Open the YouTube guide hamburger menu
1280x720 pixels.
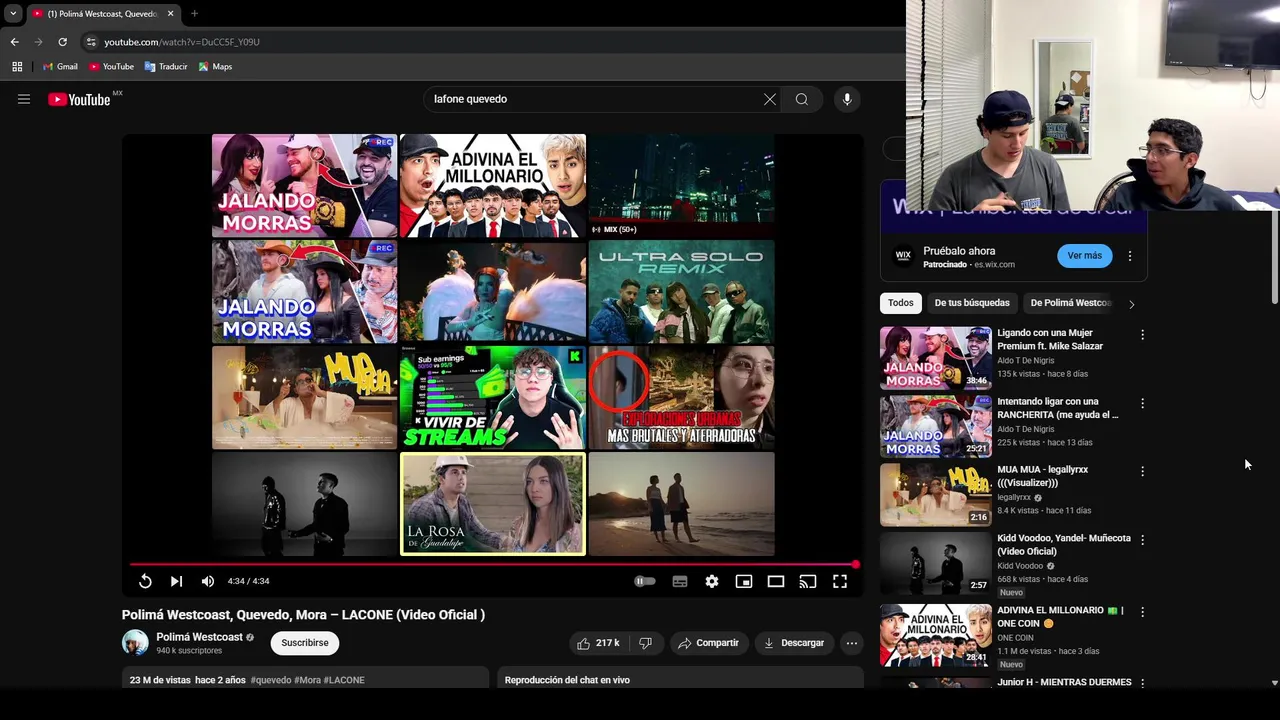tap(24, 99)
